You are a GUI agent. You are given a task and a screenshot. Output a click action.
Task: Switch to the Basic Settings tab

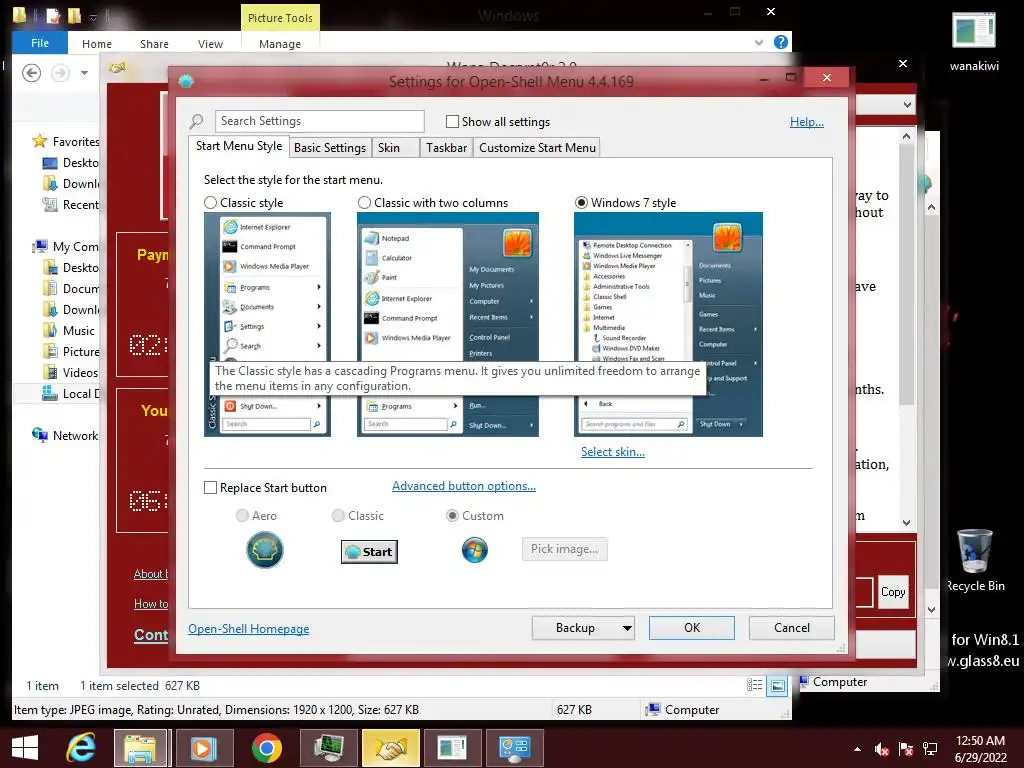[x=330, y=148]
